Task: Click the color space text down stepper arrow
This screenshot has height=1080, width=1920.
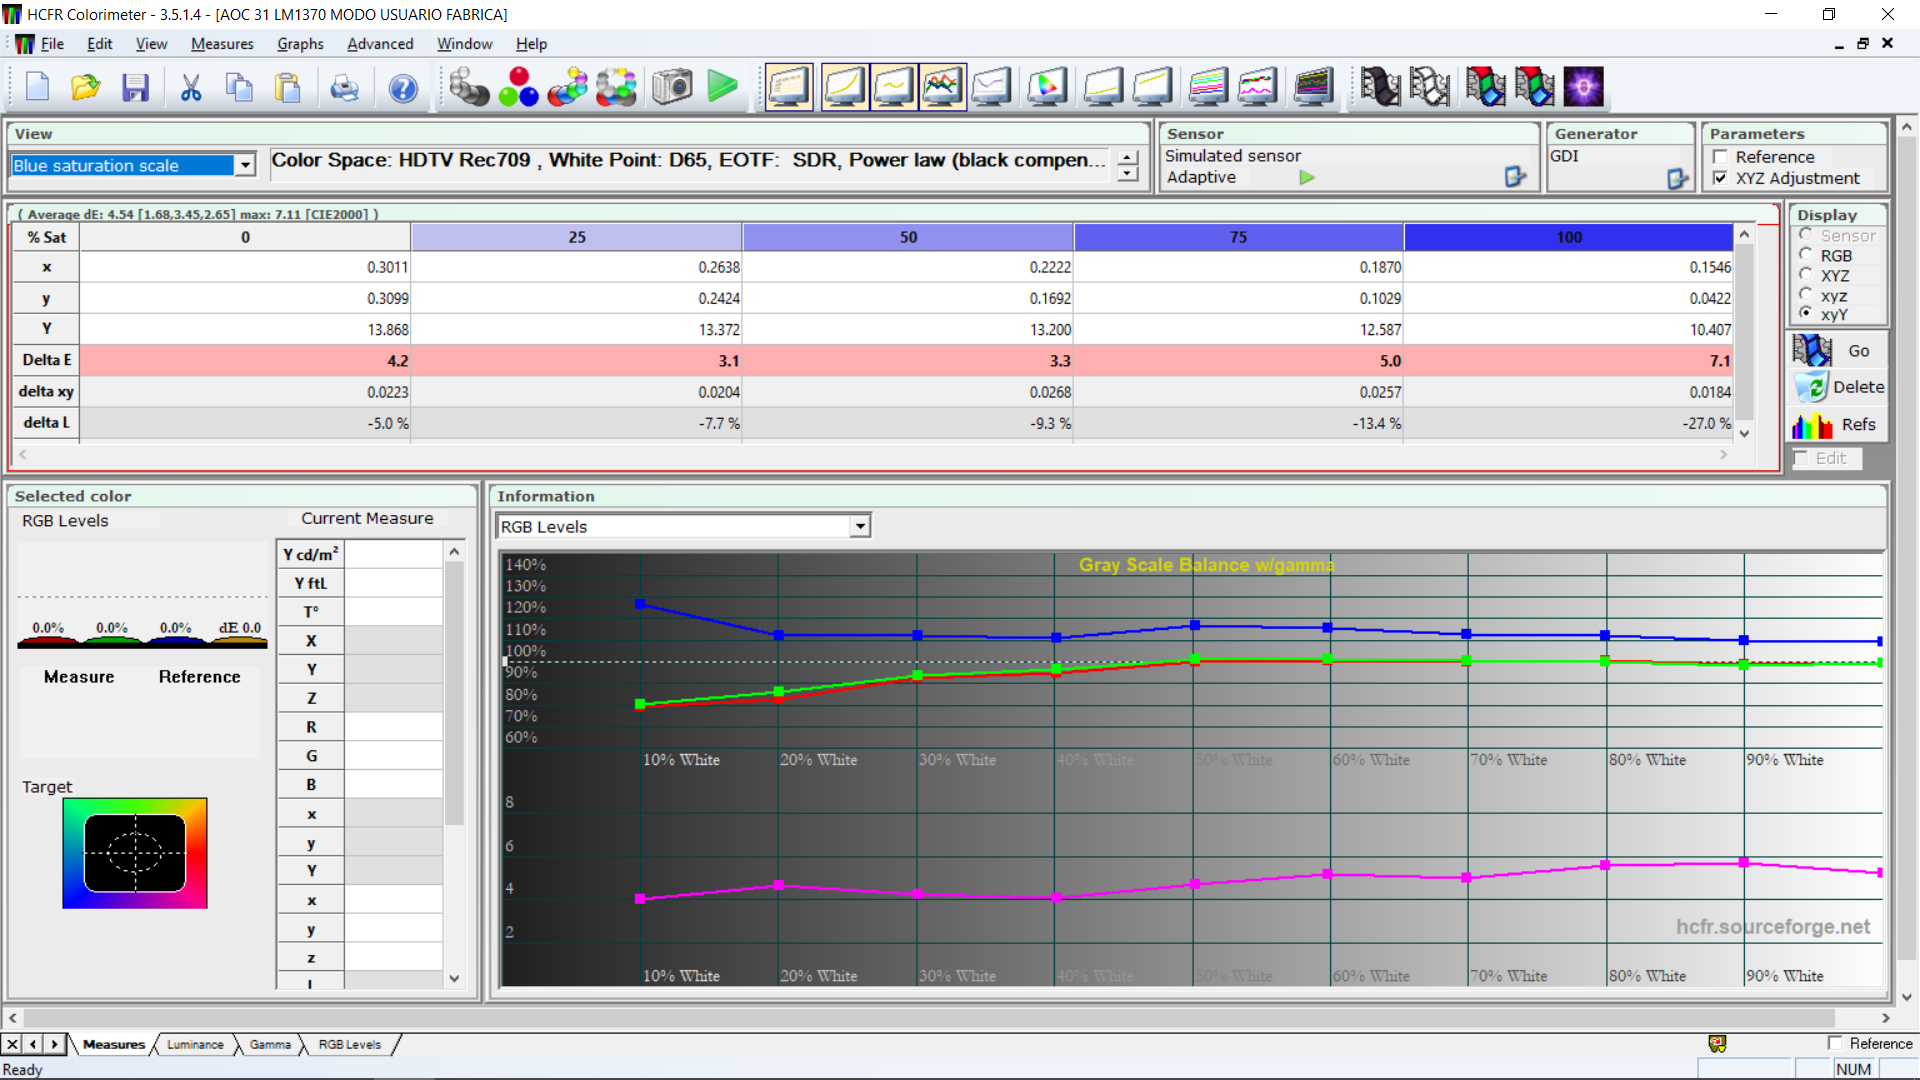Action: 1128,174
